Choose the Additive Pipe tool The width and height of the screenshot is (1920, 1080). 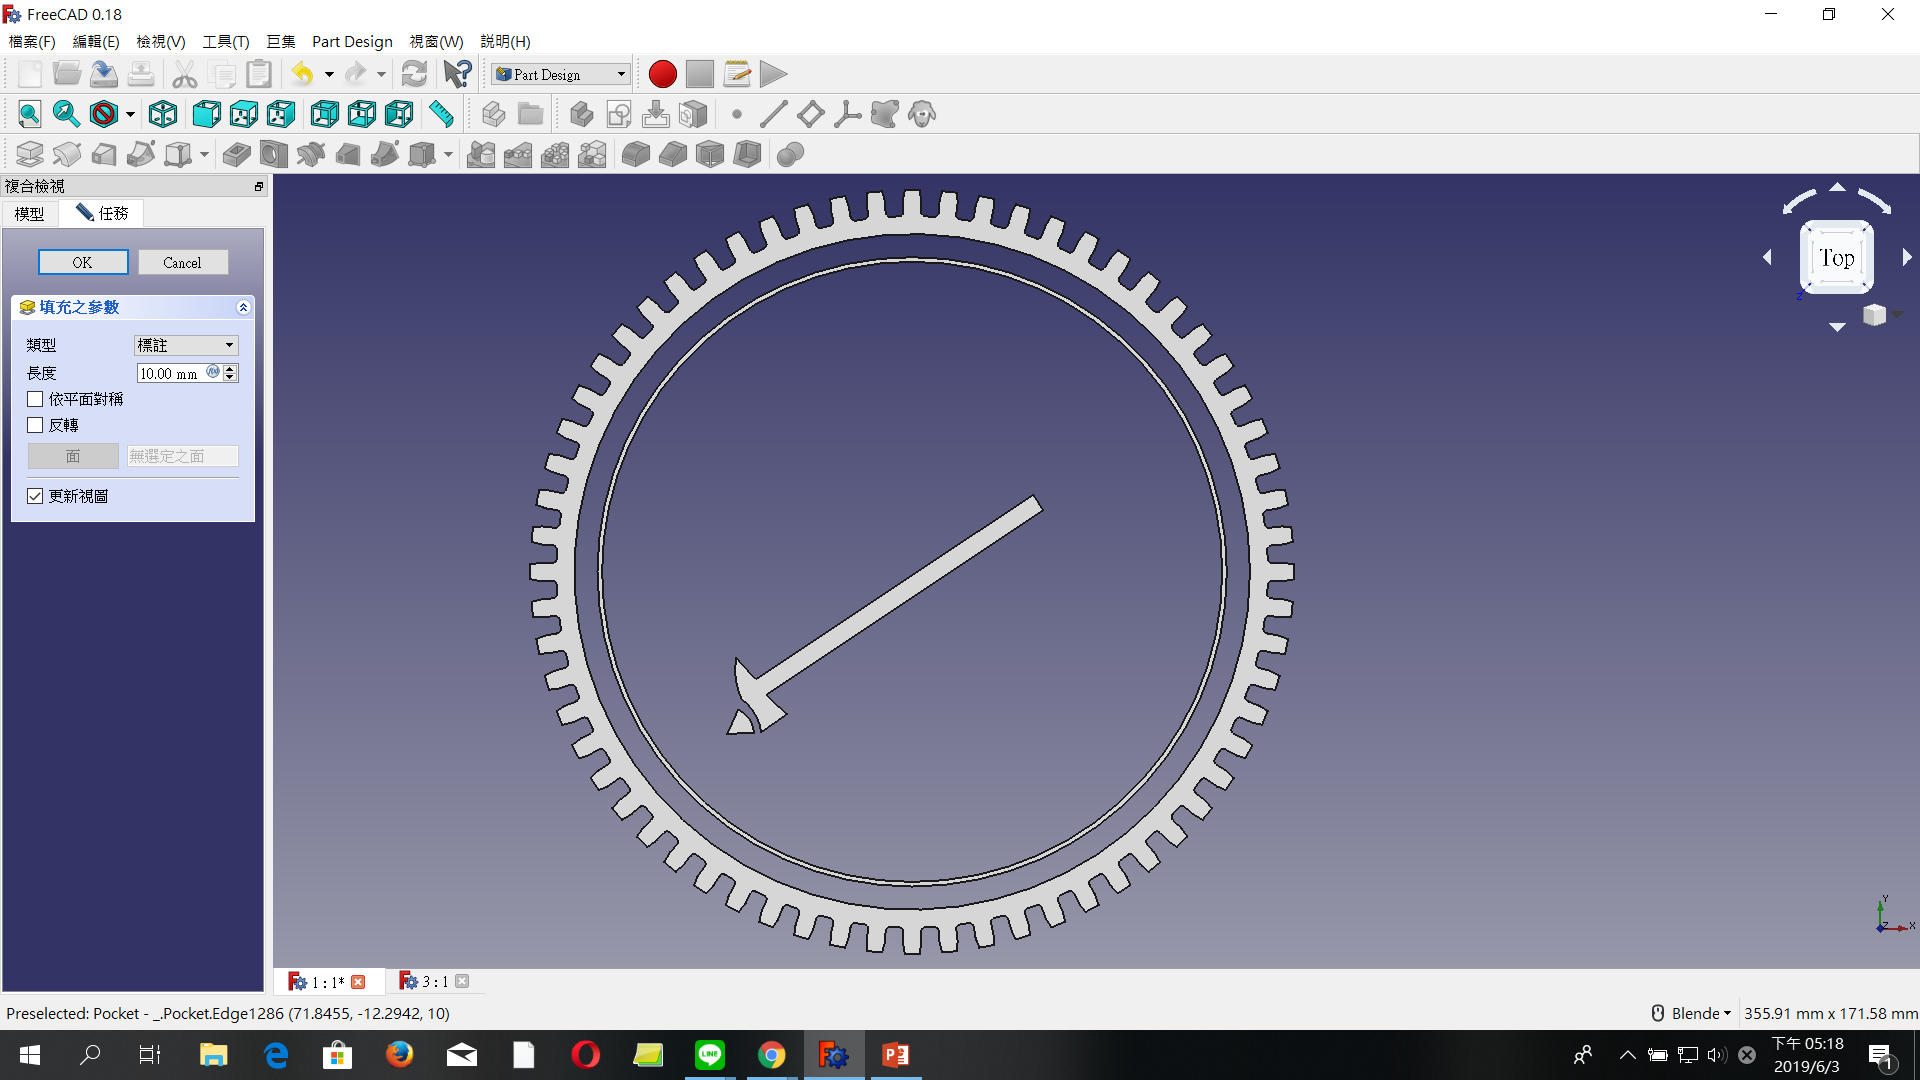(x=141, y=154)
